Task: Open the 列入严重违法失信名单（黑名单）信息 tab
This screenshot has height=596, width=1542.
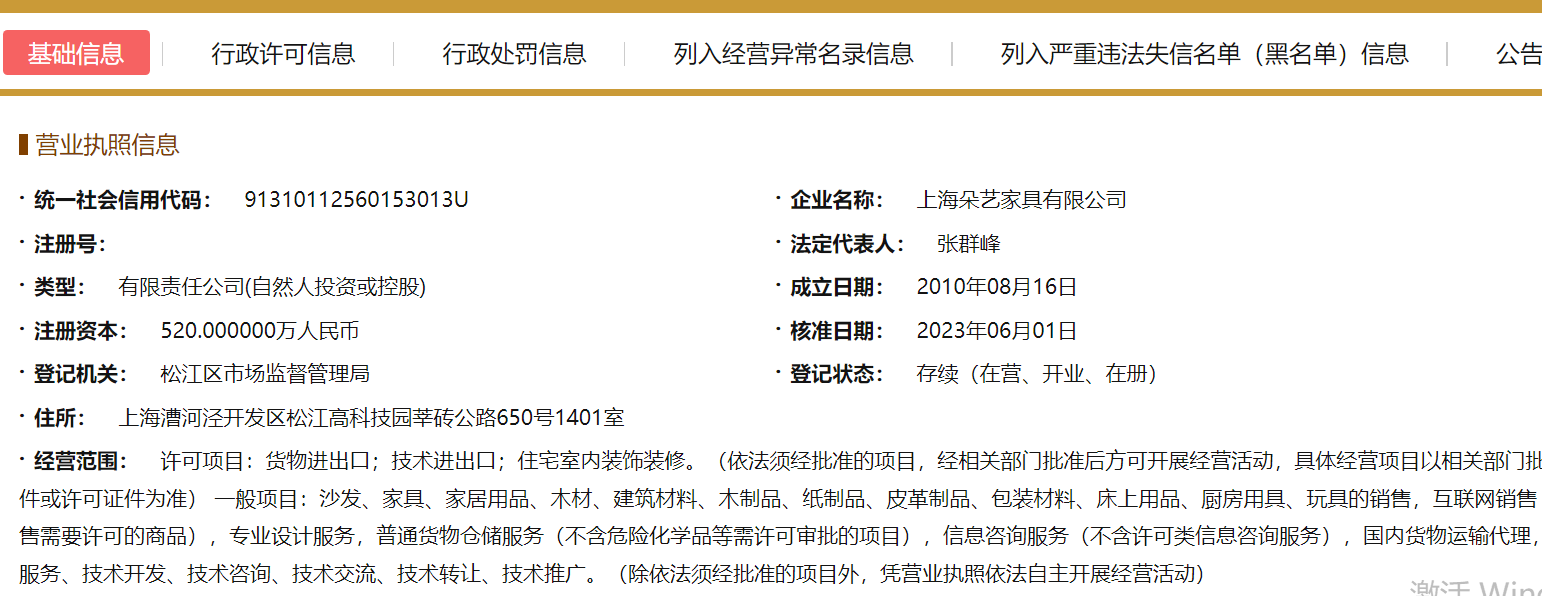Action: [x=1204, y=54]
